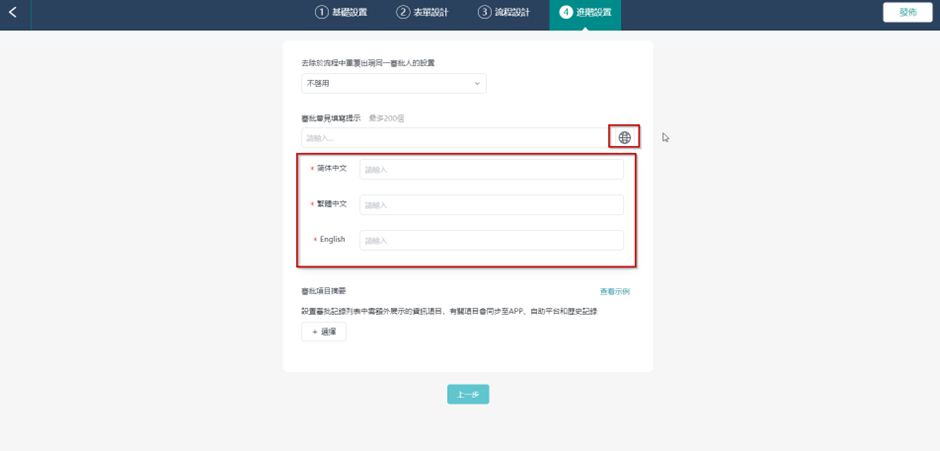
Task: Click the 繁體中文 field label
Action: coord(331,204)
